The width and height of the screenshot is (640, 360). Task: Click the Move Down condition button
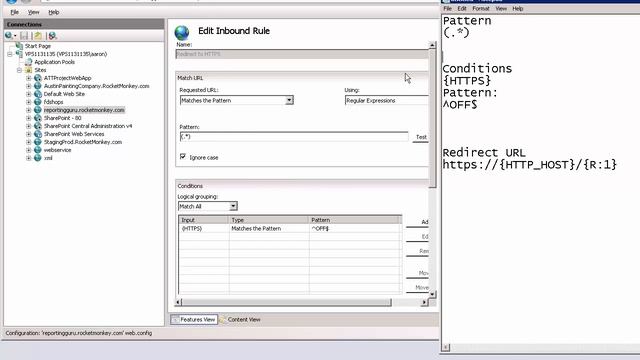point(418,288)
